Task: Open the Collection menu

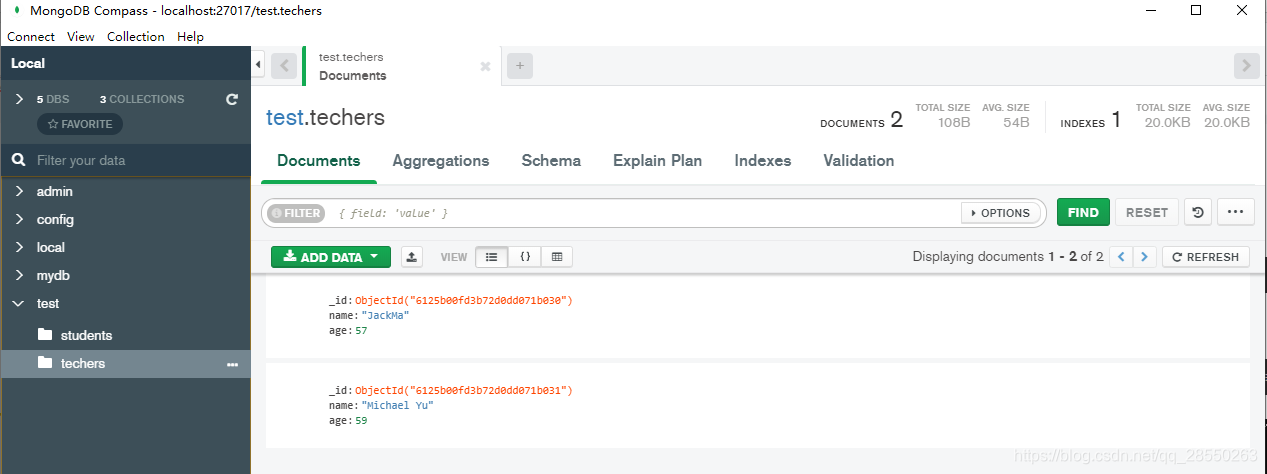Action: [x=135, y=37]
